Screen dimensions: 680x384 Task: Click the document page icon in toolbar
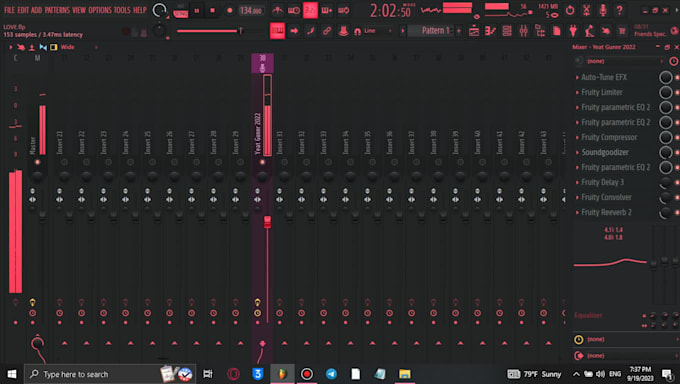click(556, 31)
